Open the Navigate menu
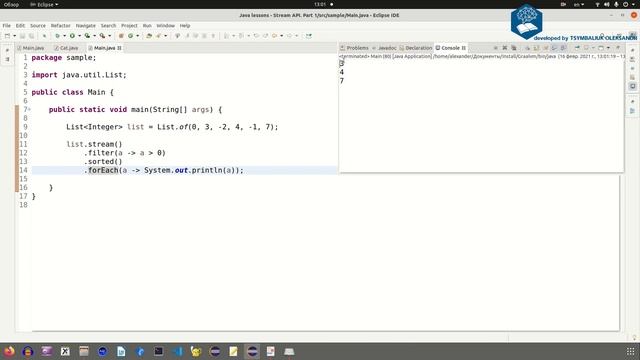 pyautogui.click(x=86, y=25)
